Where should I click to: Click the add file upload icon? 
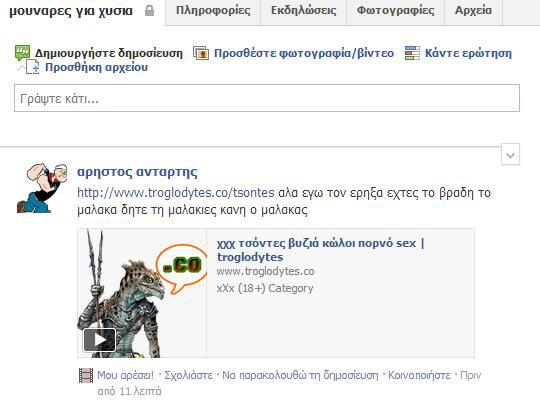(33, 66)
